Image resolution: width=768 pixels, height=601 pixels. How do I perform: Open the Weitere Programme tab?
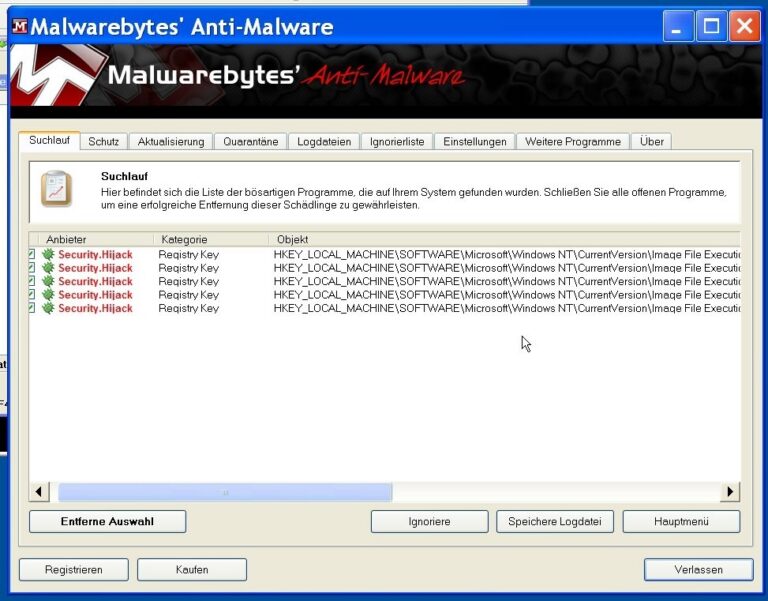(x=573, y=142)
